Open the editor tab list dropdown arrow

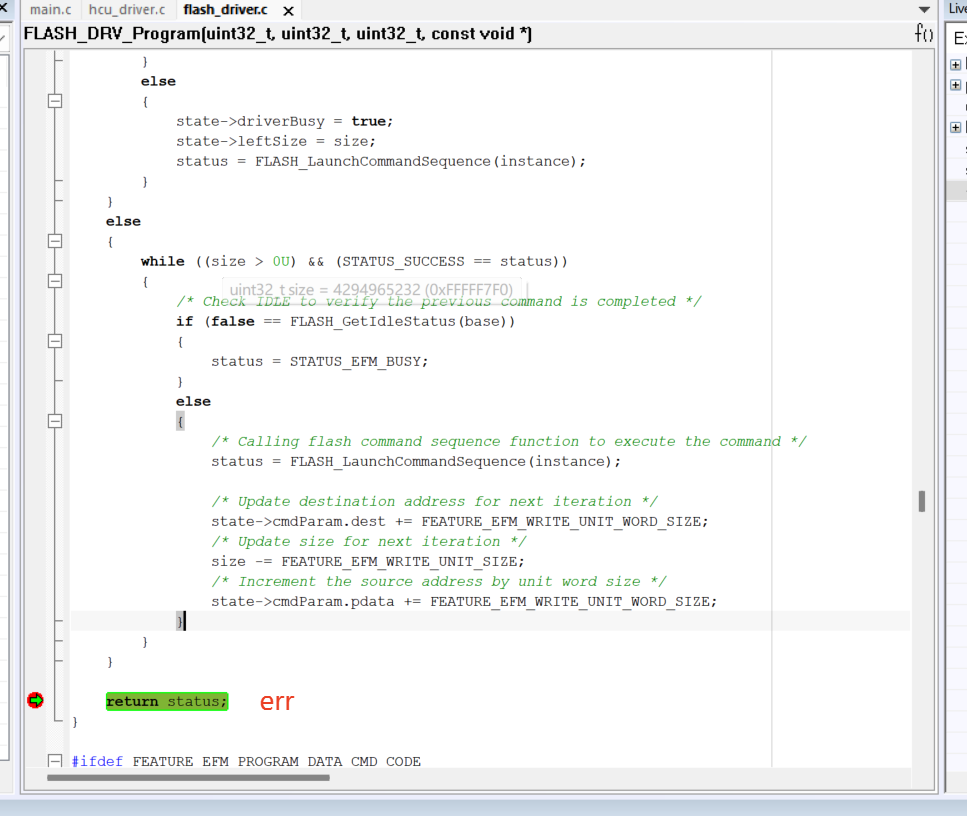[923, 10]
